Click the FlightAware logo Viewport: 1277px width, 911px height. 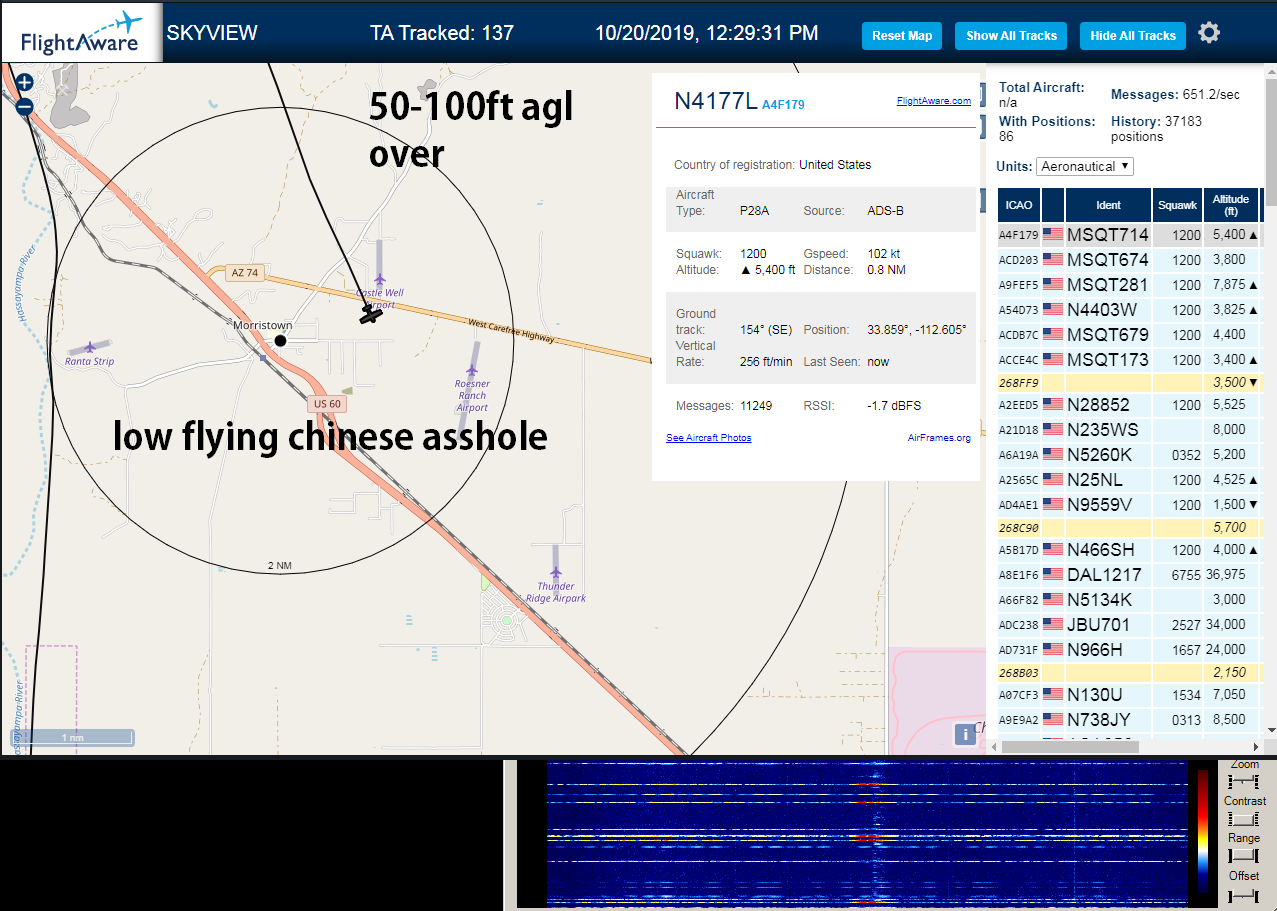[82, 33]
